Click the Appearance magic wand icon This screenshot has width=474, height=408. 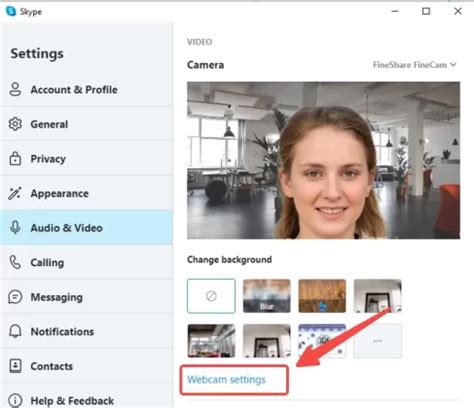[15, 193]
